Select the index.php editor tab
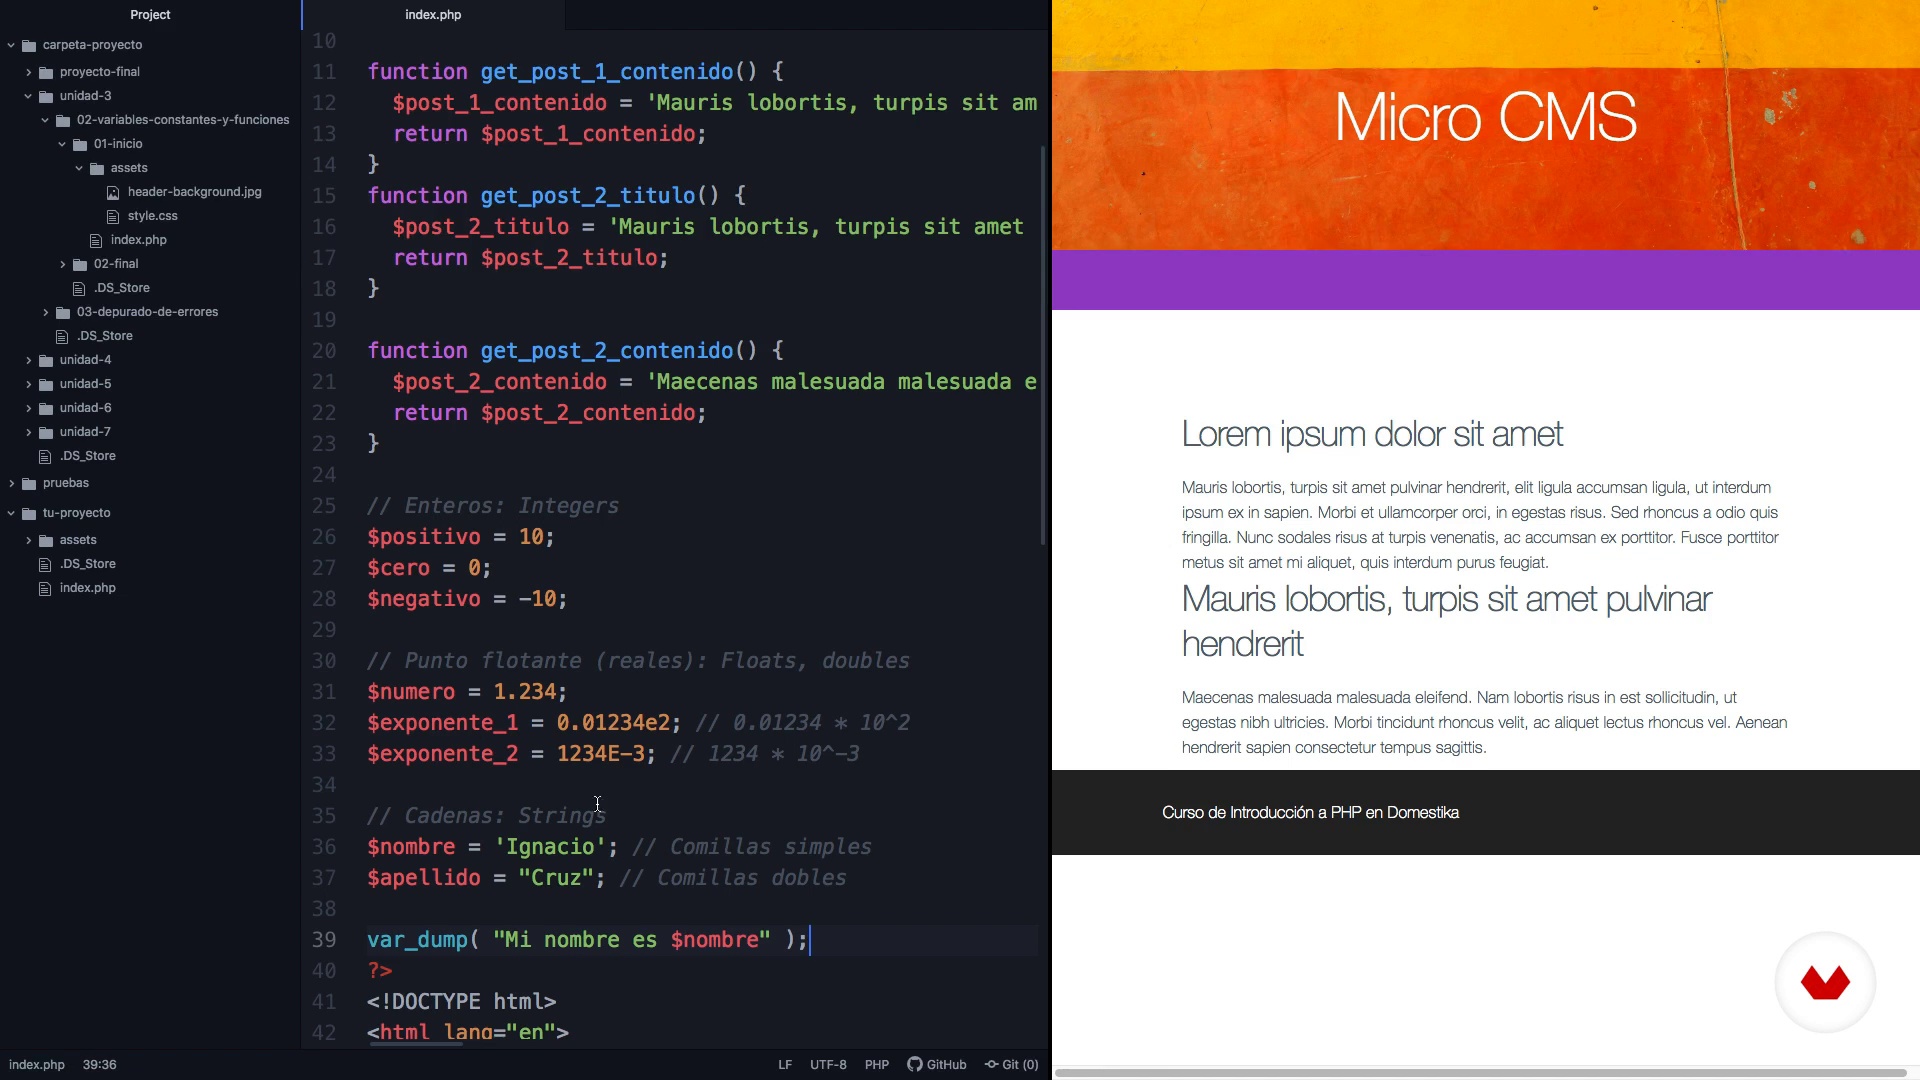The width and height of the screenshot is (1920, 1080). [433, 14]
